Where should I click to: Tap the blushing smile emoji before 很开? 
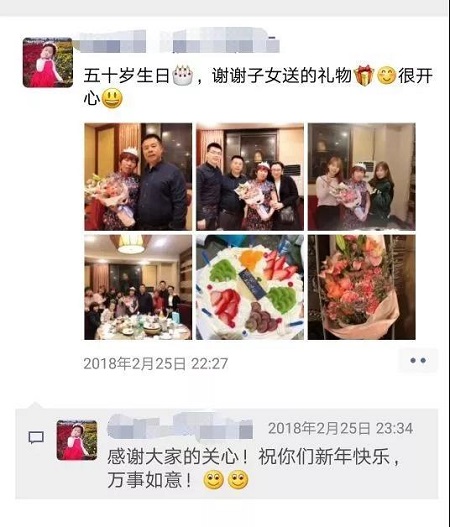[386, 76]
